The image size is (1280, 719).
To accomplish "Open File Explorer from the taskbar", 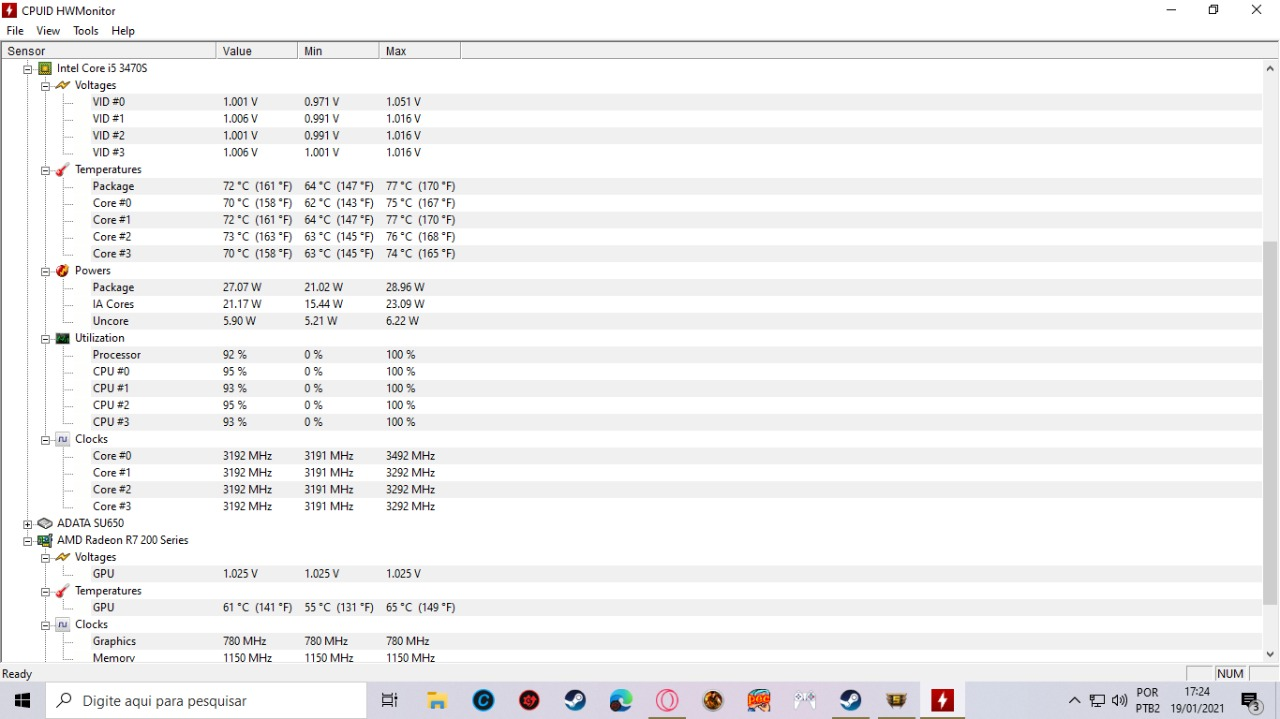I will [x=437, y=701].
